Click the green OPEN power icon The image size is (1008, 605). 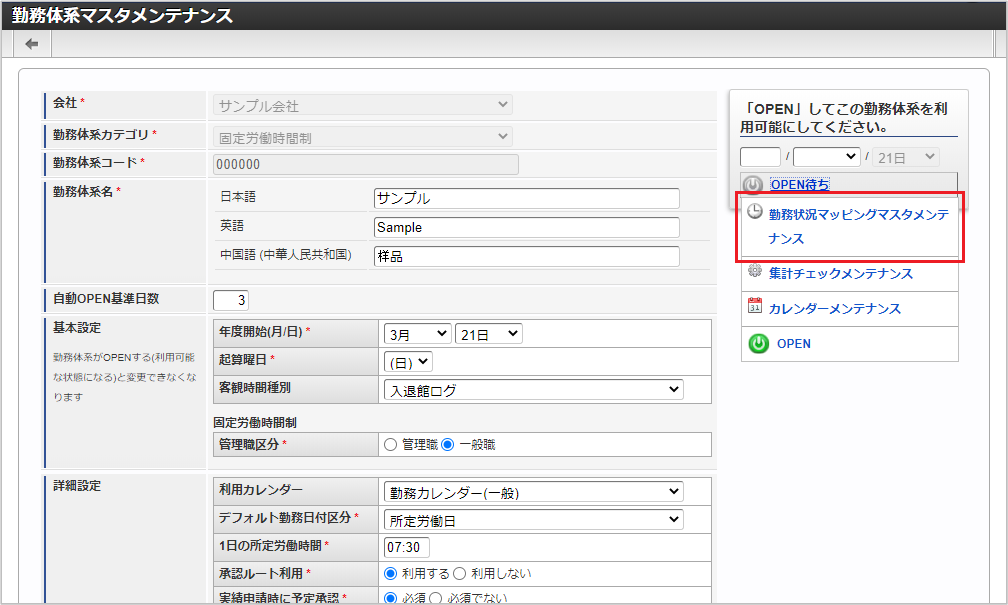759,343
